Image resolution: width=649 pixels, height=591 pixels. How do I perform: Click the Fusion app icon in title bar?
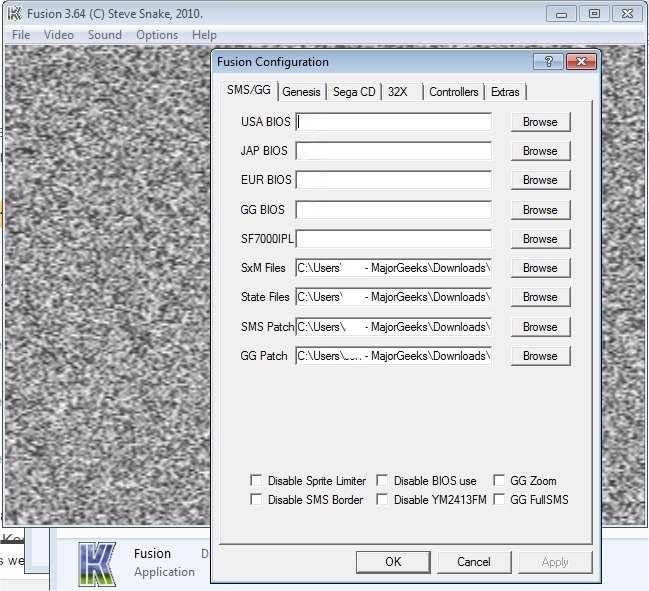click(14, 14)
